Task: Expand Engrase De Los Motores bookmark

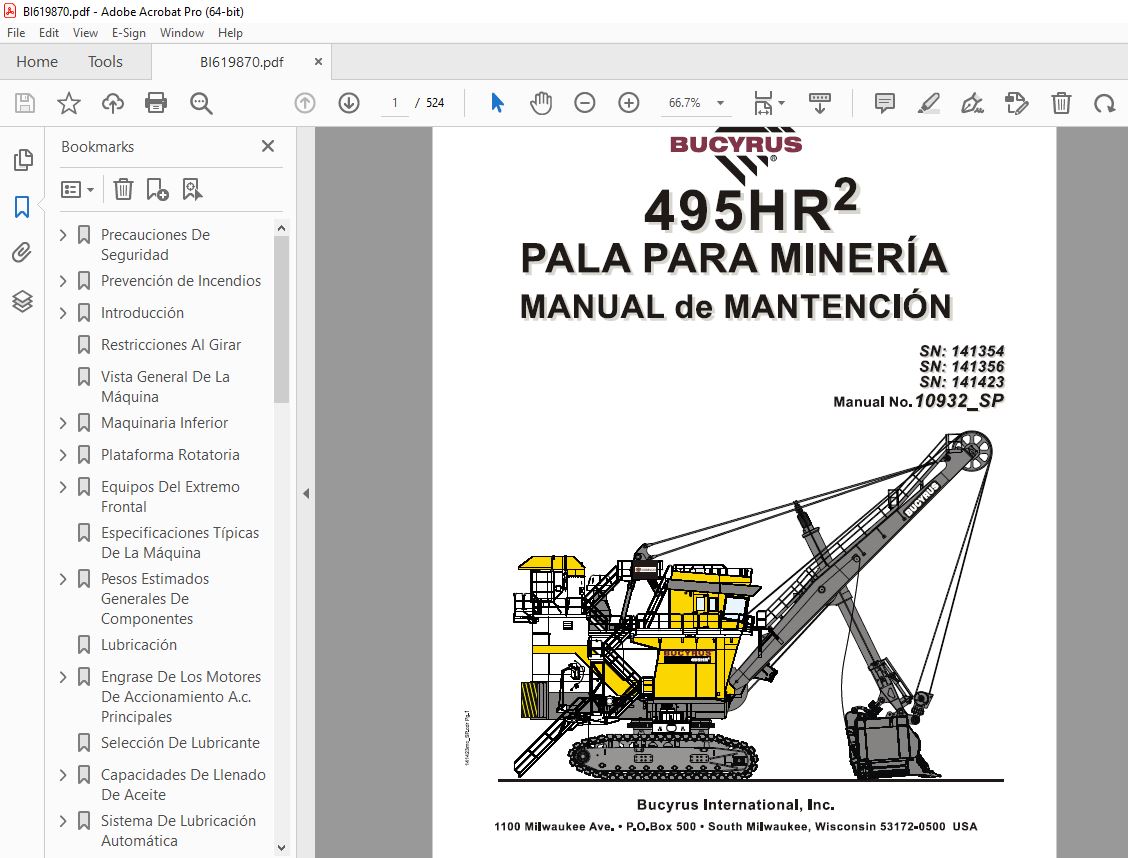Action: [x=63, y=677]
